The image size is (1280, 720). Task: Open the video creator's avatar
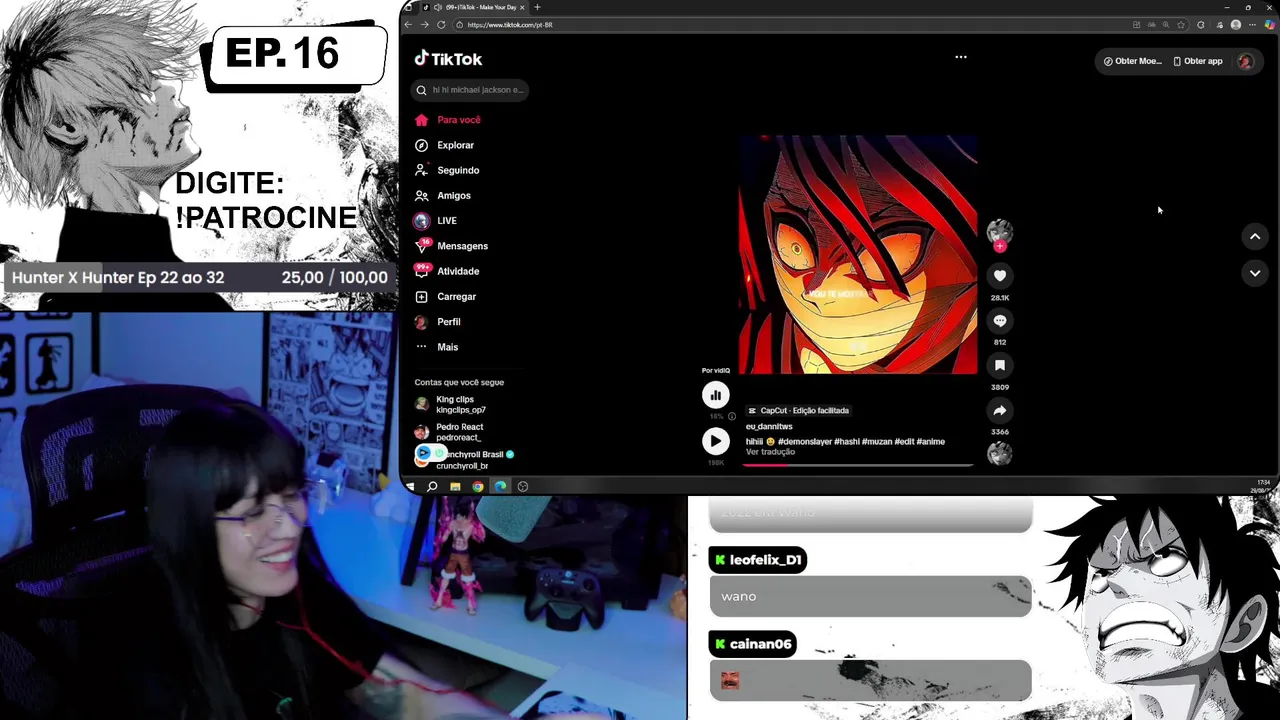coord(999,232)
